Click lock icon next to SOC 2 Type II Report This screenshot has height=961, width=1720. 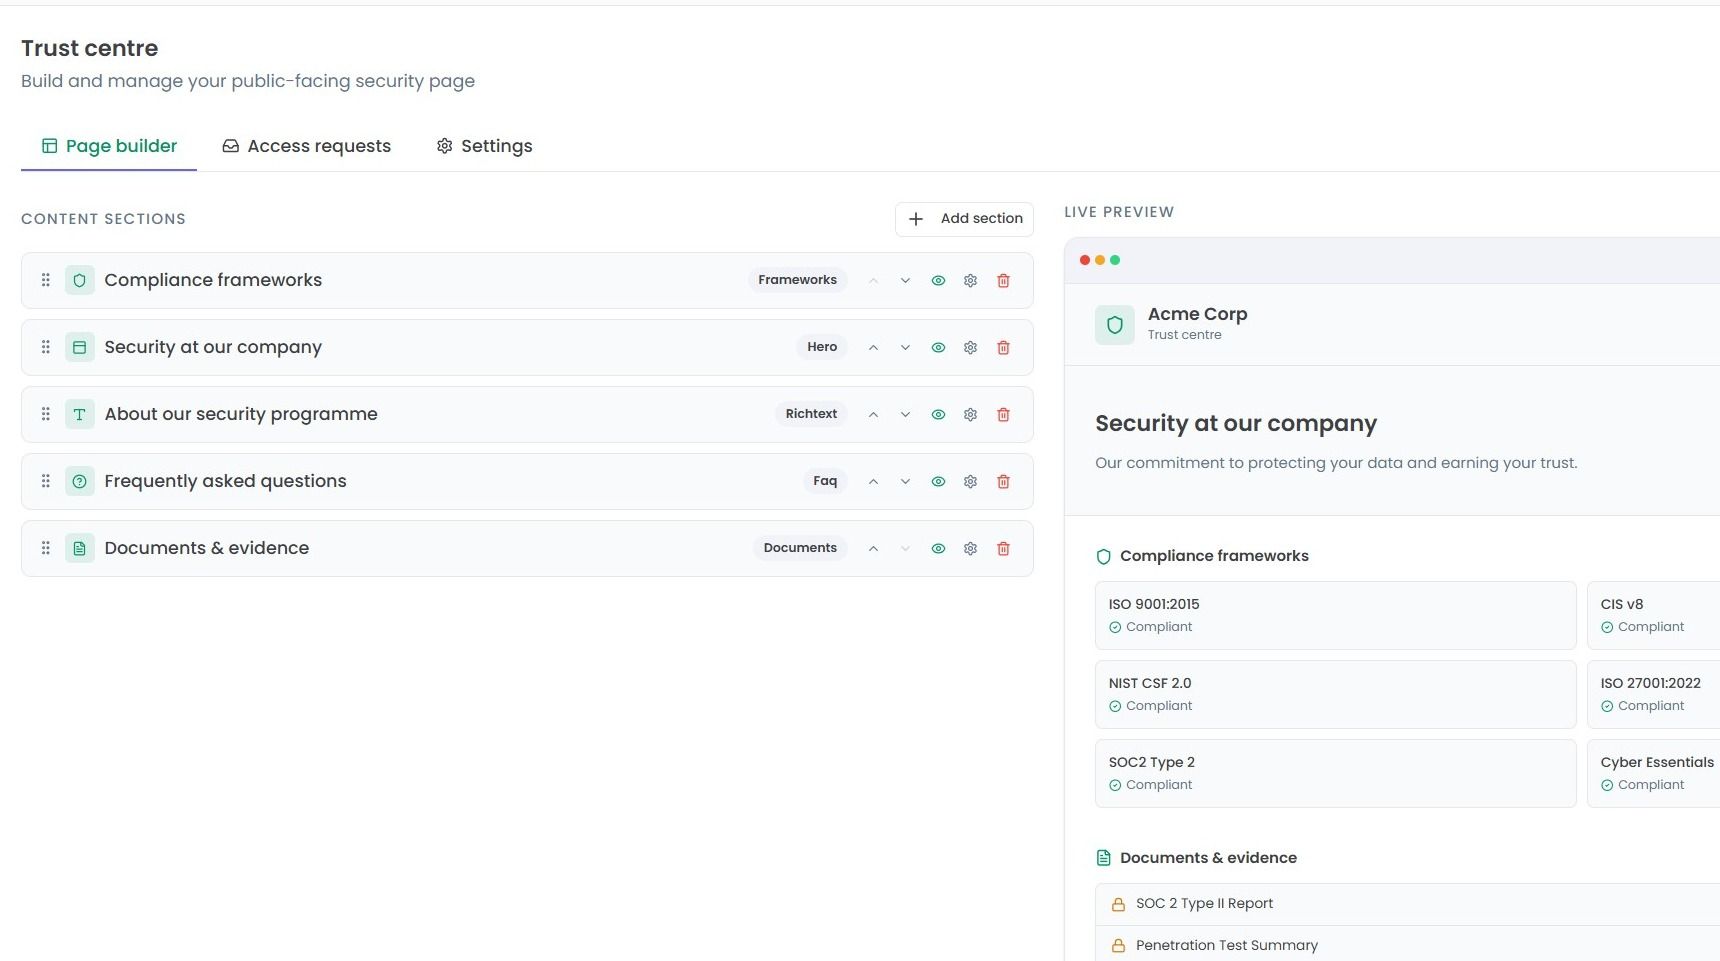pyautogui.click(x=1118, y=904)
